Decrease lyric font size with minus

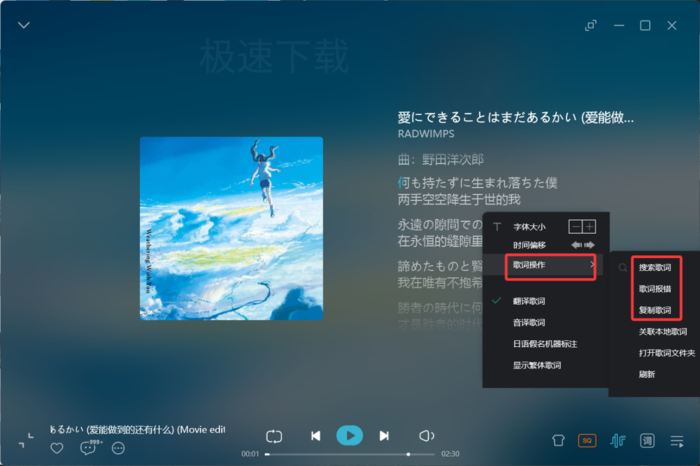(x=575, y=227)
